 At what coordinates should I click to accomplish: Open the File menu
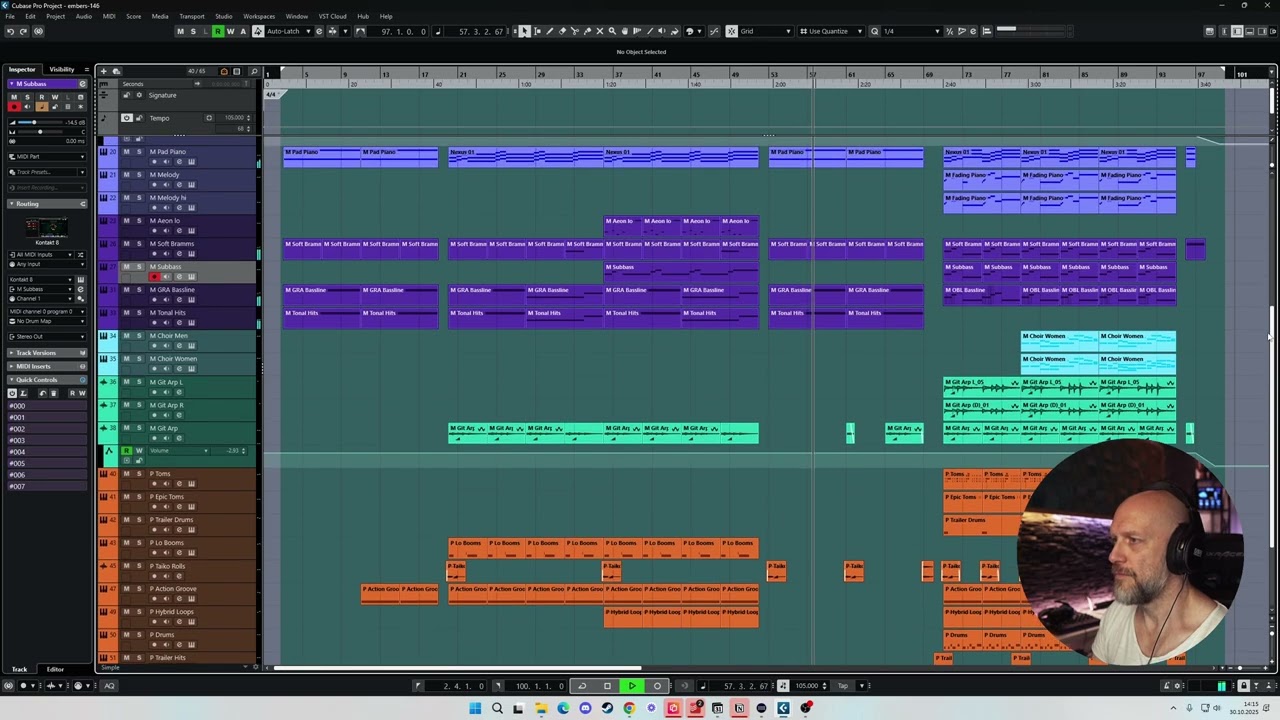pos(10,16)
